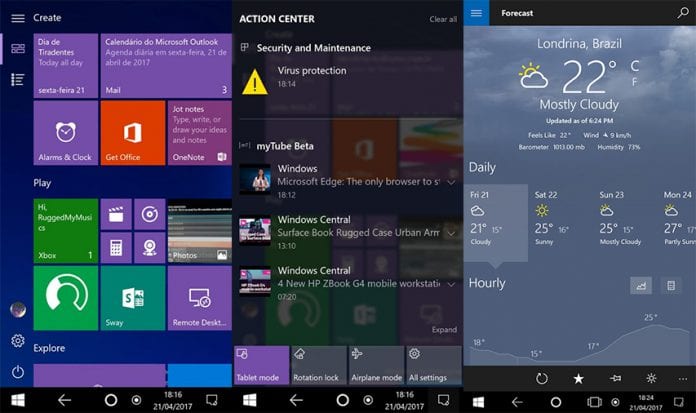This screenshot has height=413, width=696.
Task: Toggle Rotation lock quick action
Action: click(x=319, y=365)
